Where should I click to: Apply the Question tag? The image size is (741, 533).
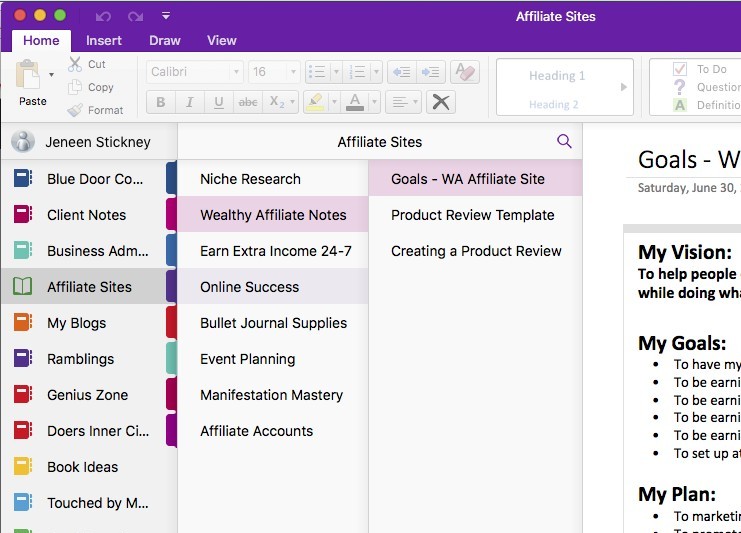707,87
